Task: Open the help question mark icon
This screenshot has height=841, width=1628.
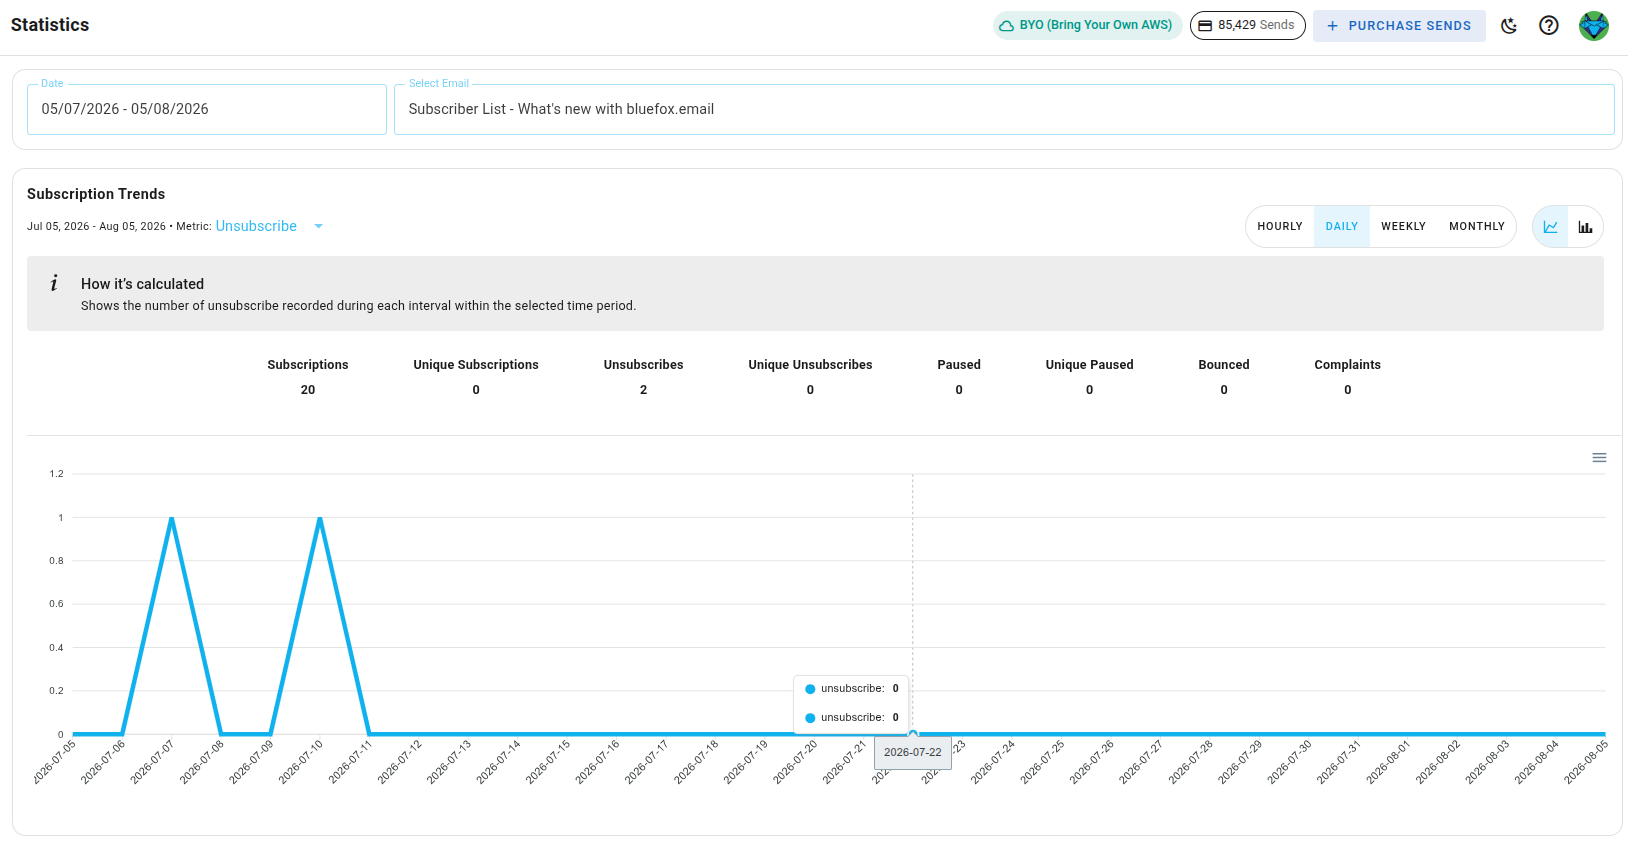Action: 1549,26
